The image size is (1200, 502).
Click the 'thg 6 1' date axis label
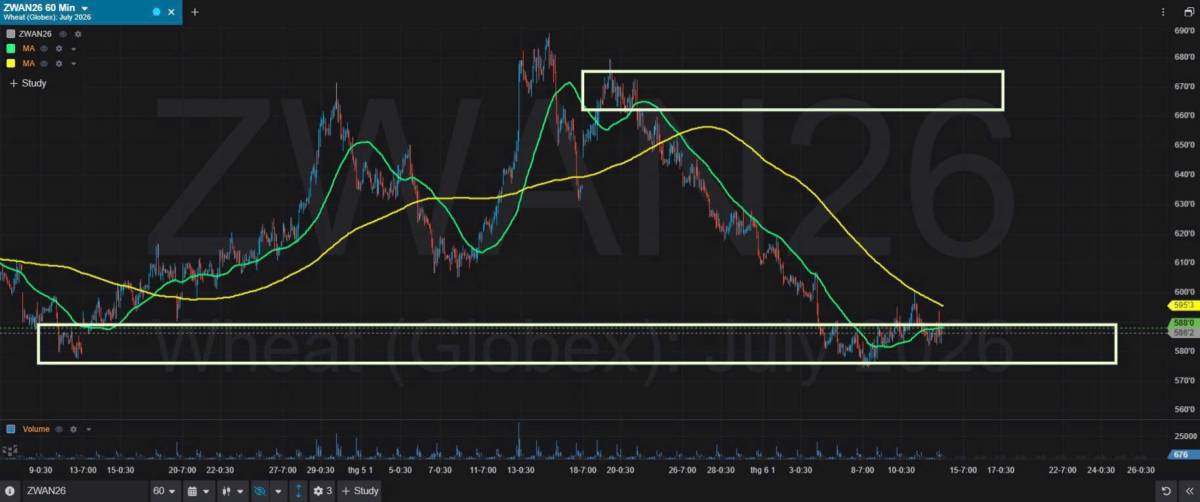click(763, 469)
